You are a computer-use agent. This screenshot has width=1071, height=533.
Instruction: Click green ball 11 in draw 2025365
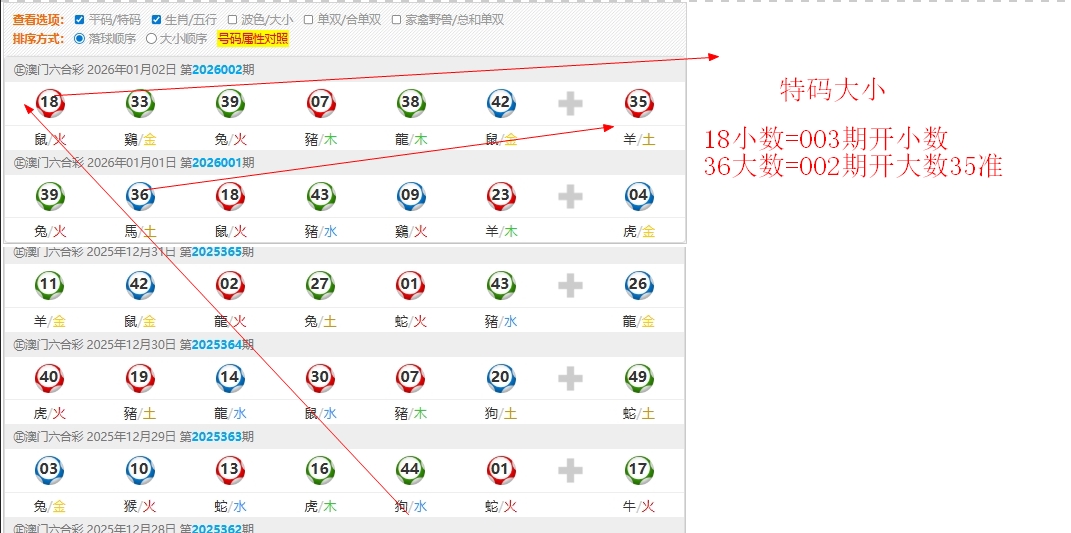tap(50, 285)
